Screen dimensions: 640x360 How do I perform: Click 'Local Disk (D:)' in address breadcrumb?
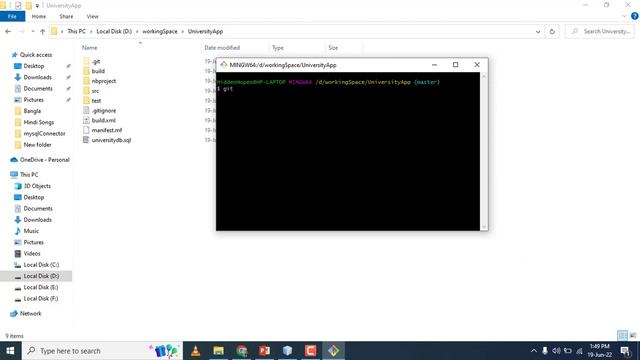114,31
